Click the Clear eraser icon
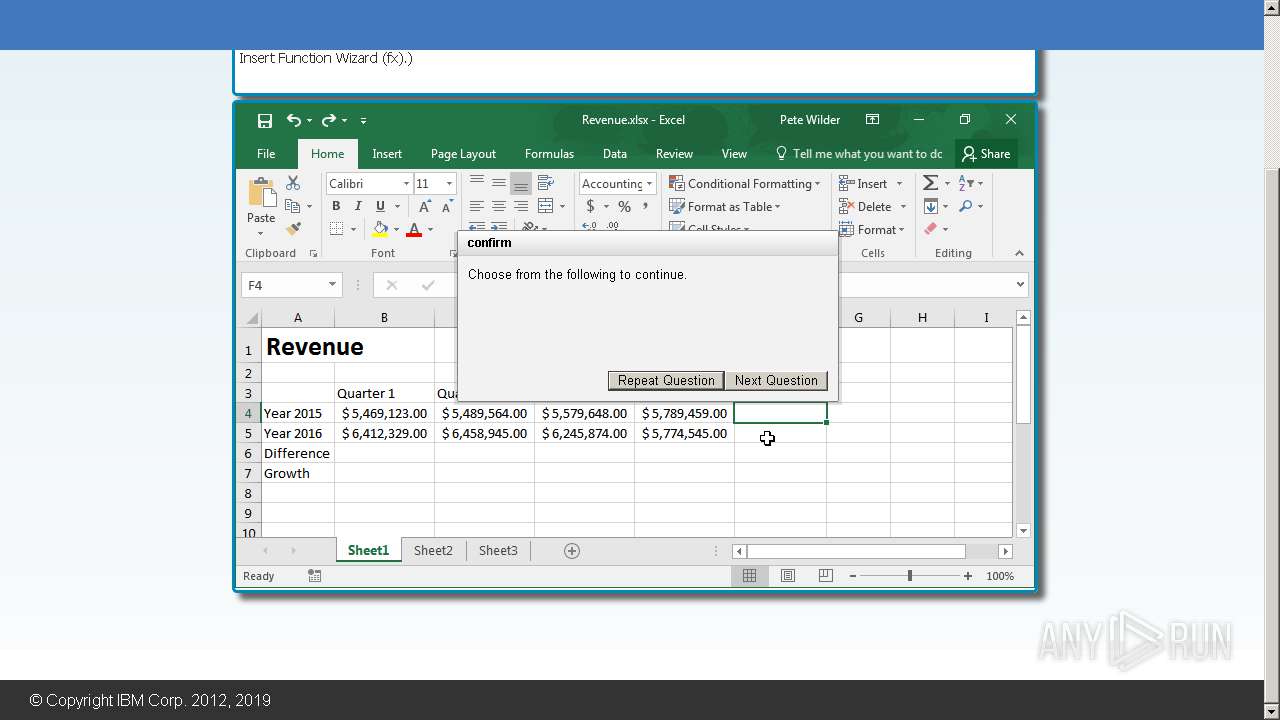 pos(930,229)
